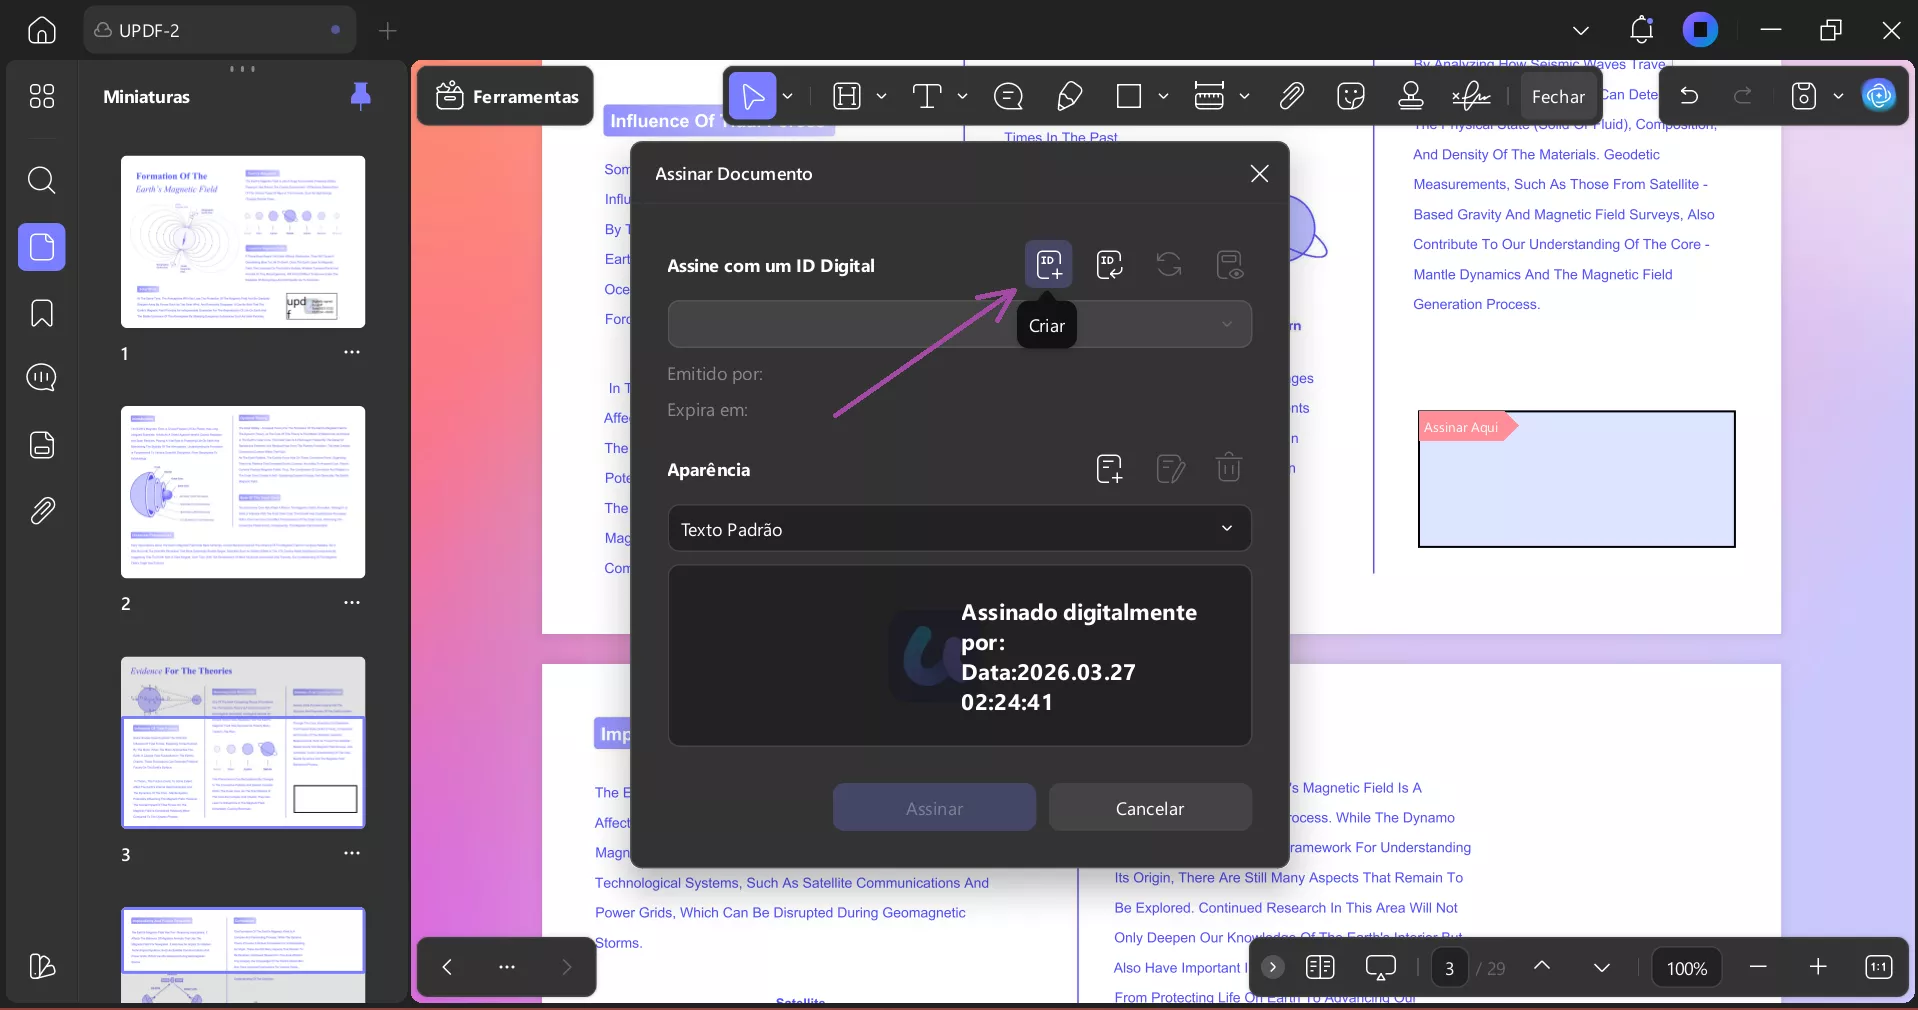Expand the title bar dropdown chevron
This screenshot has width=1918, height=1010.
pyautogui.click(x=1581, y=31)
